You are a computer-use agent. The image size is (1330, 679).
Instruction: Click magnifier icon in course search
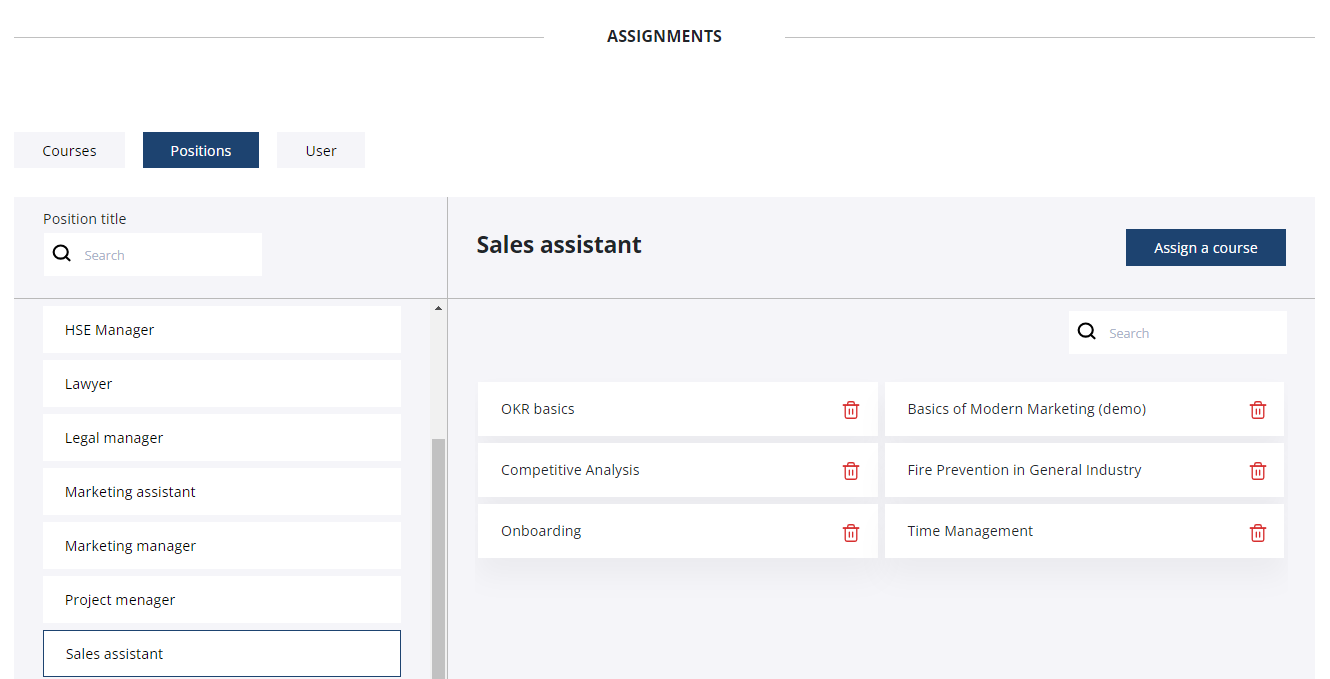click(1087, 332)
